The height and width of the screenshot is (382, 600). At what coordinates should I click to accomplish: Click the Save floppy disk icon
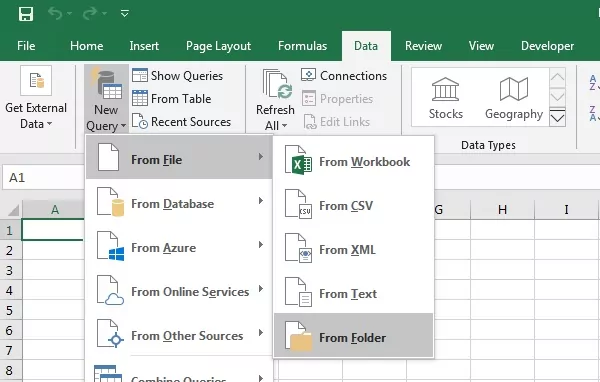pos(26,14)
